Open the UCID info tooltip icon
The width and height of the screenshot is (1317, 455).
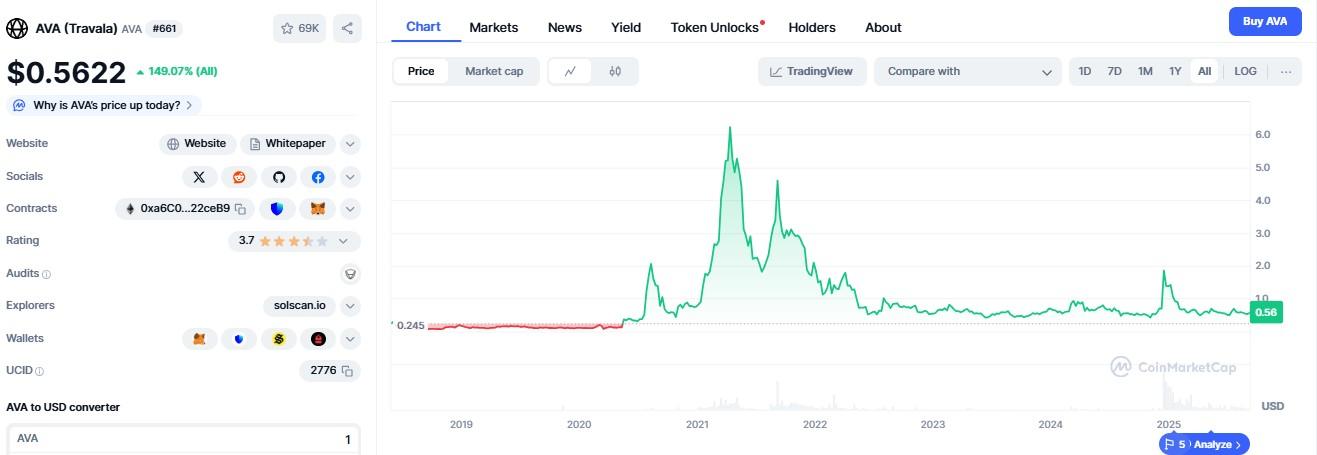pos(40,371)
